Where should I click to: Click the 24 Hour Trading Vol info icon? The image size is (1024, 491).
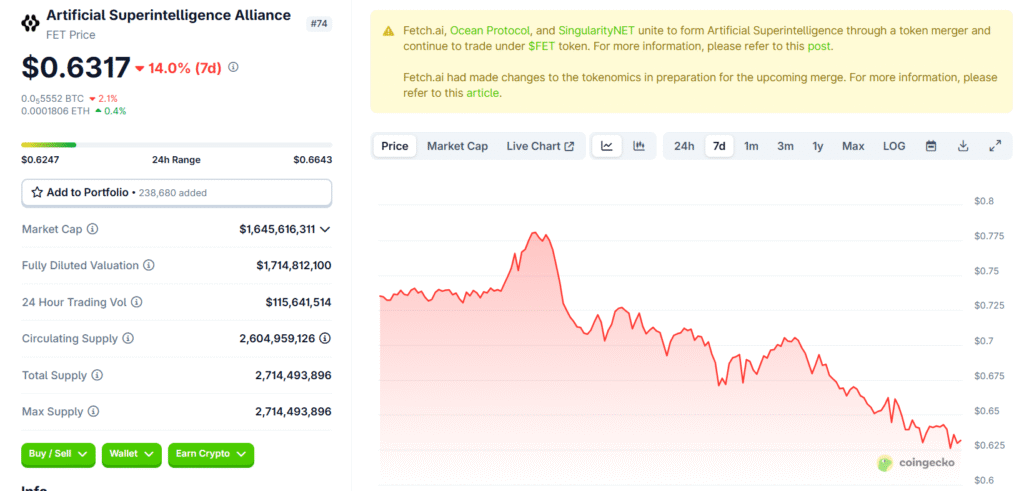136,302
